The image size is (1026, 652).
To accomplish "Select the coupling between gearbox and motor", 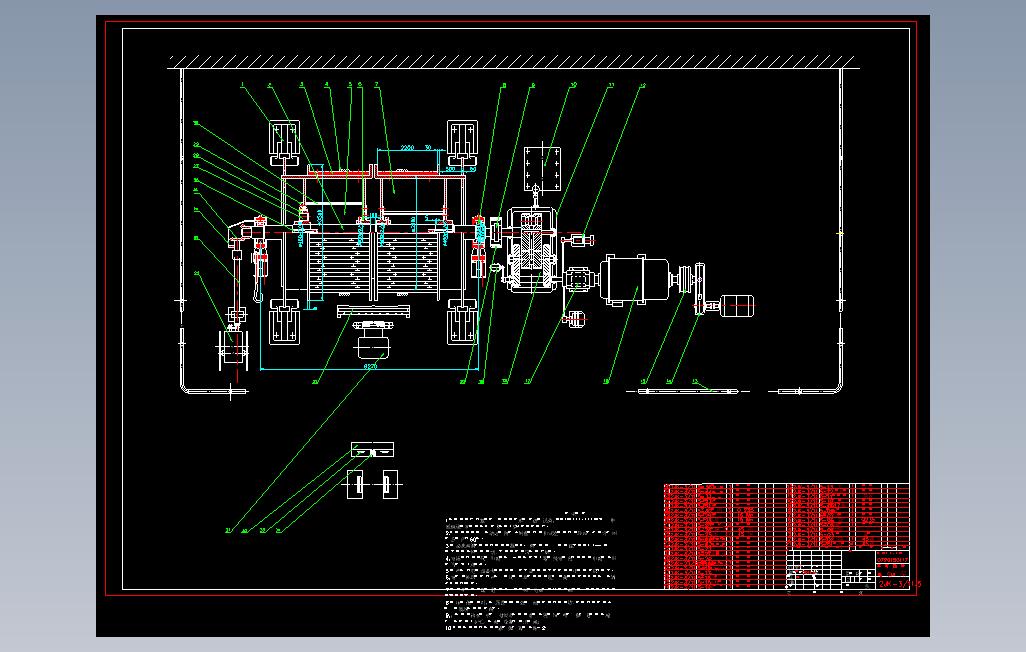I will pyautogui.click(x=578, y=280).
